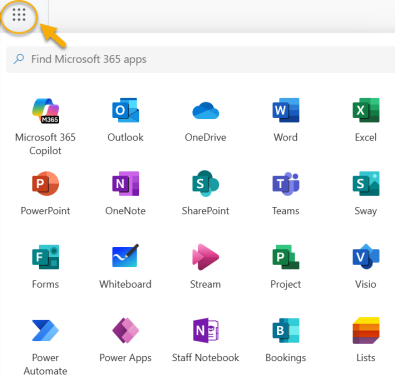Image resolution: width=395 pixels, height=380 pixels.
Task: Open the Power Apps icon
Action: coord(125,330)
